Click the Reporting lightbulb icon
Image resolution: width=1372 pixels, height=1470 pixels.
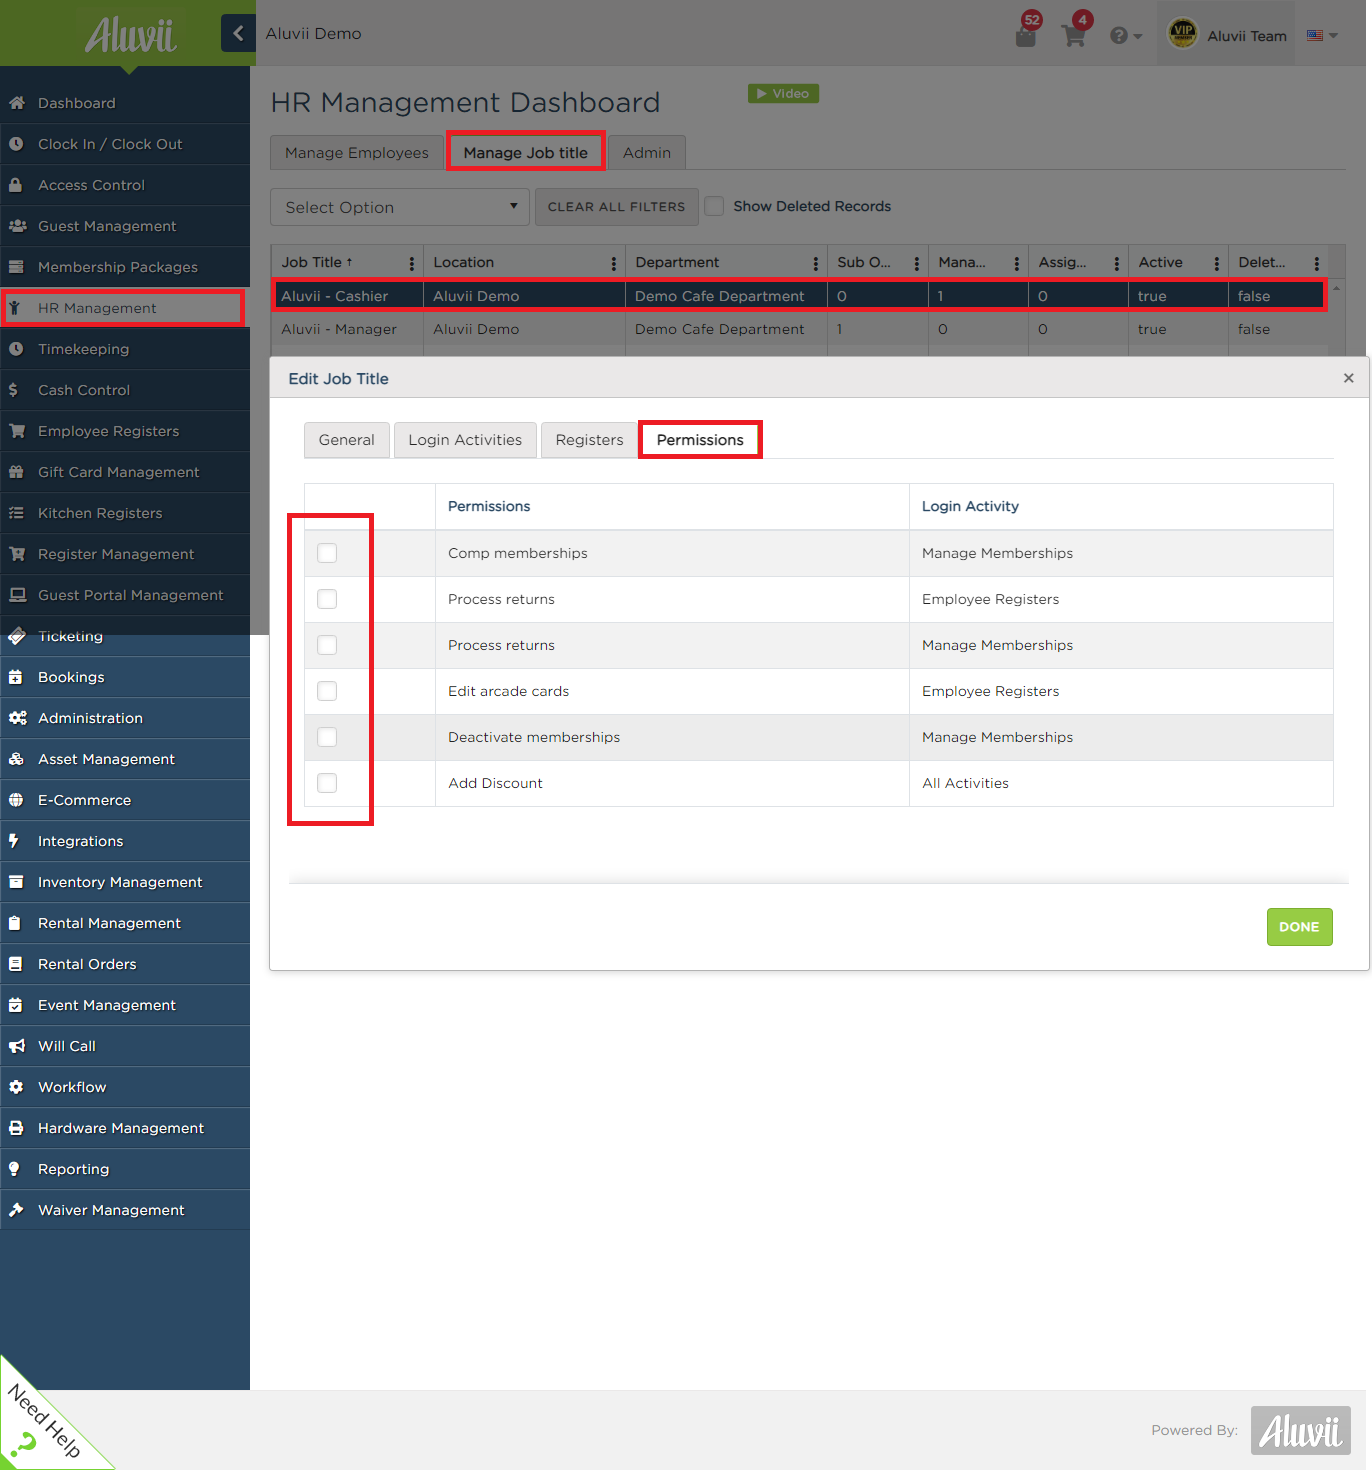click(x=15, y=1169)
